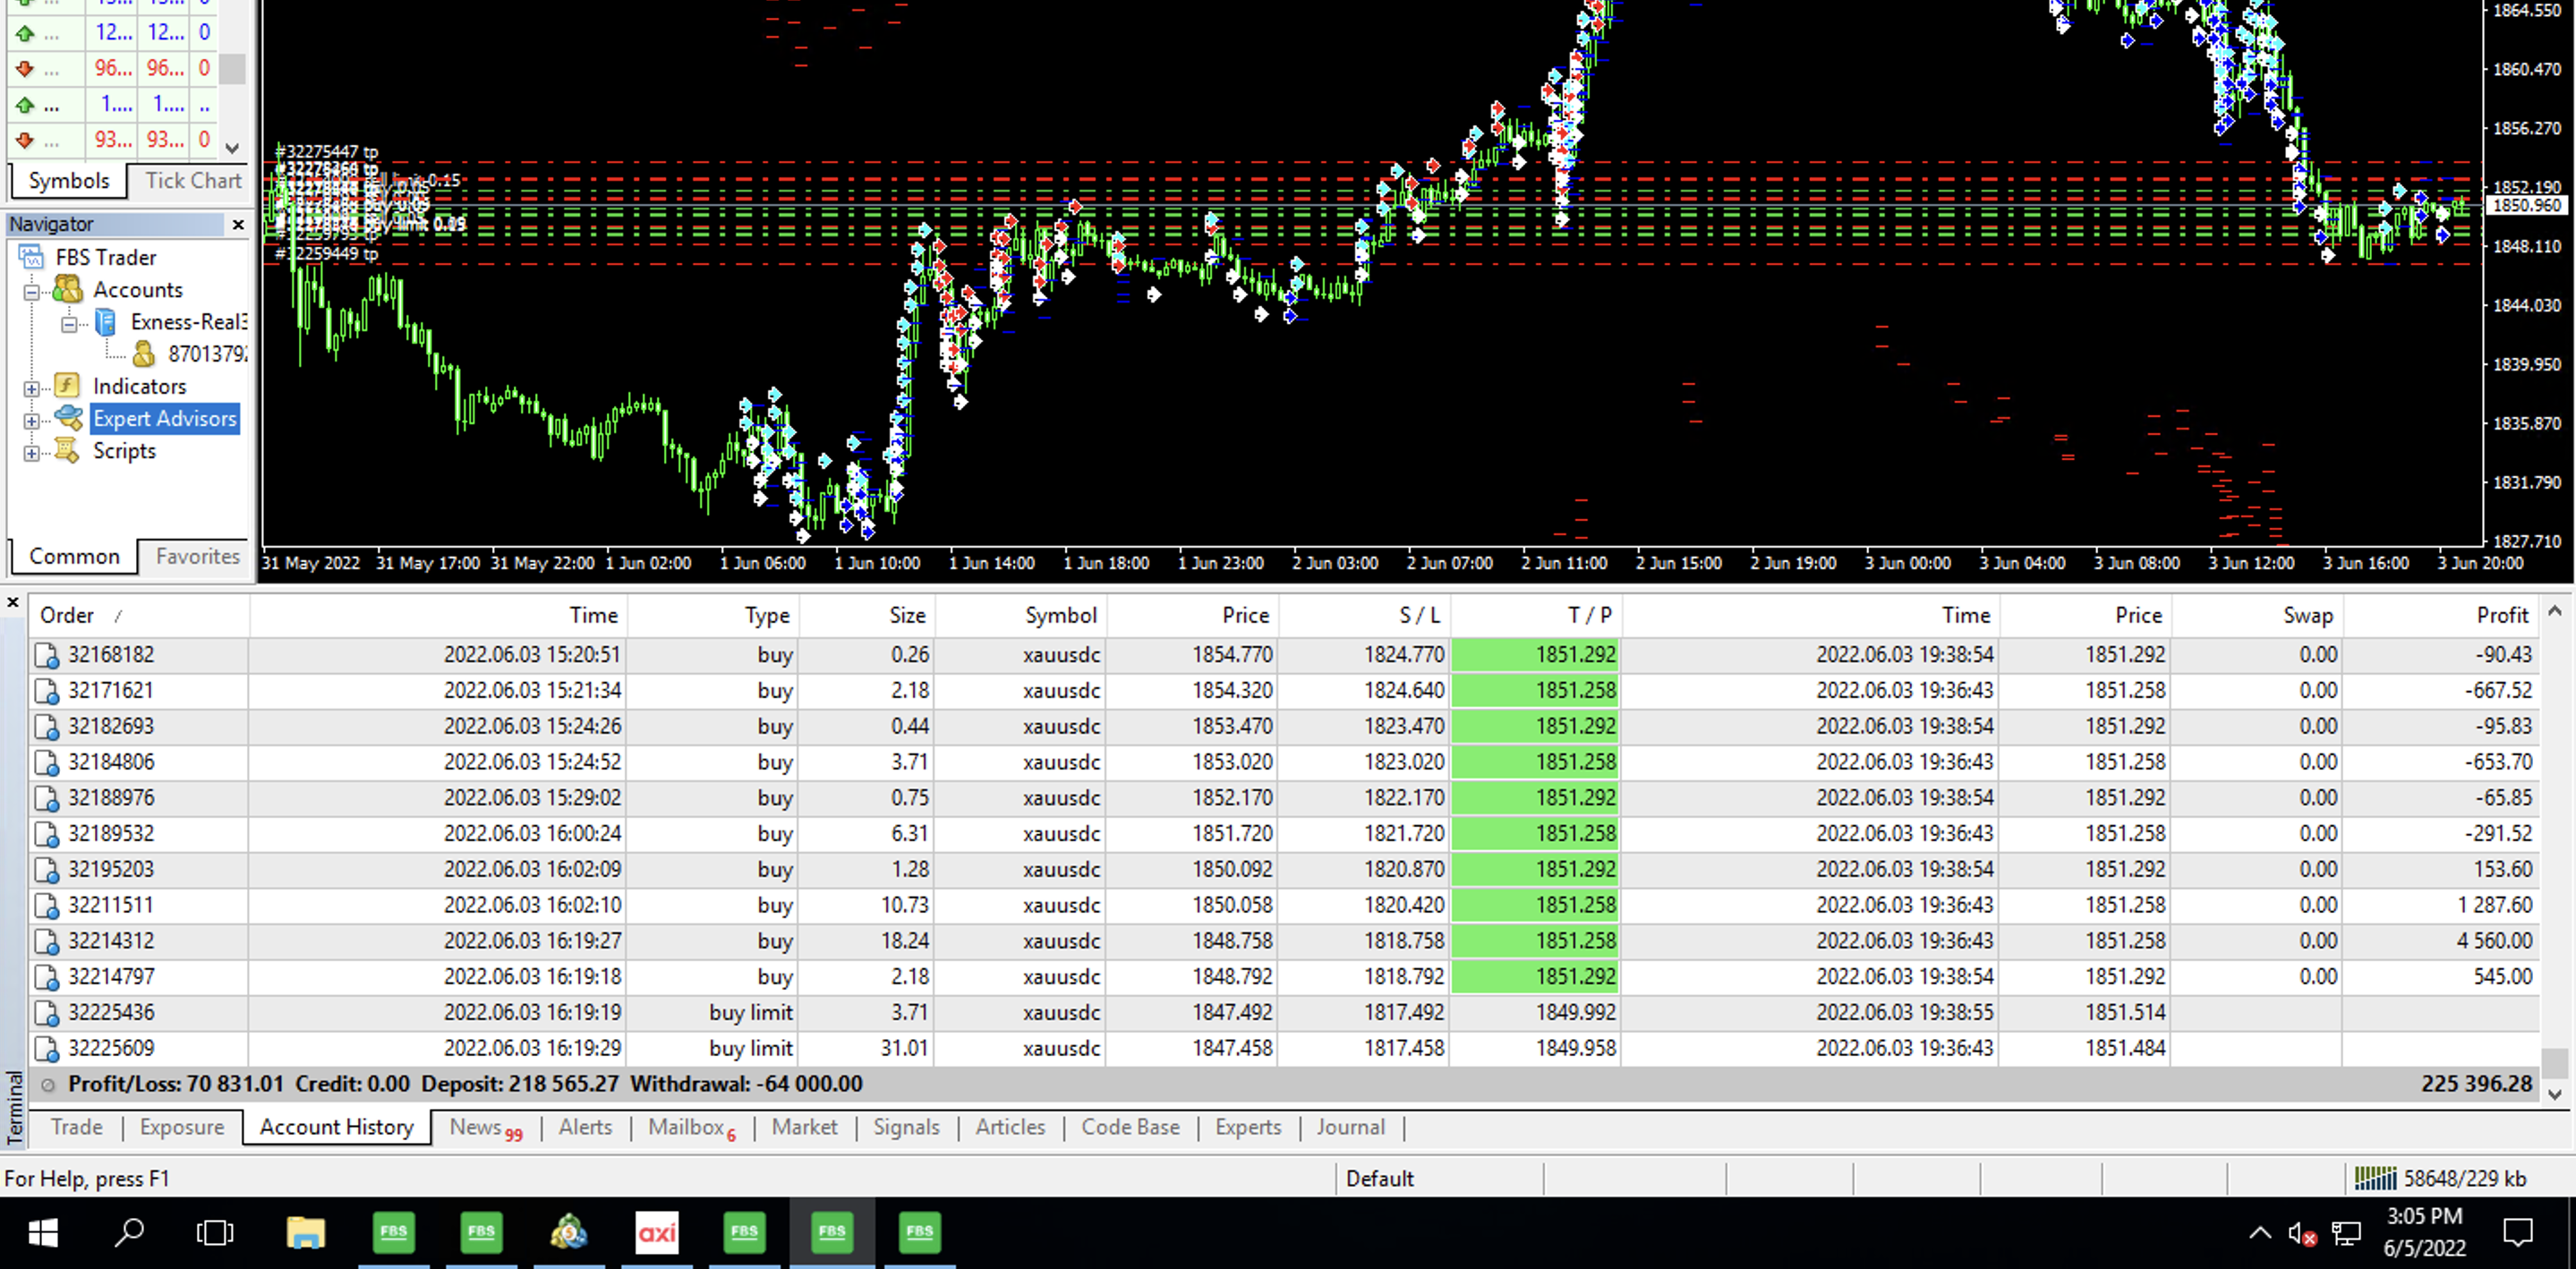Close the Navigator panel
The width and height of the screenshot is (2576, 1269).
(238, 224)
